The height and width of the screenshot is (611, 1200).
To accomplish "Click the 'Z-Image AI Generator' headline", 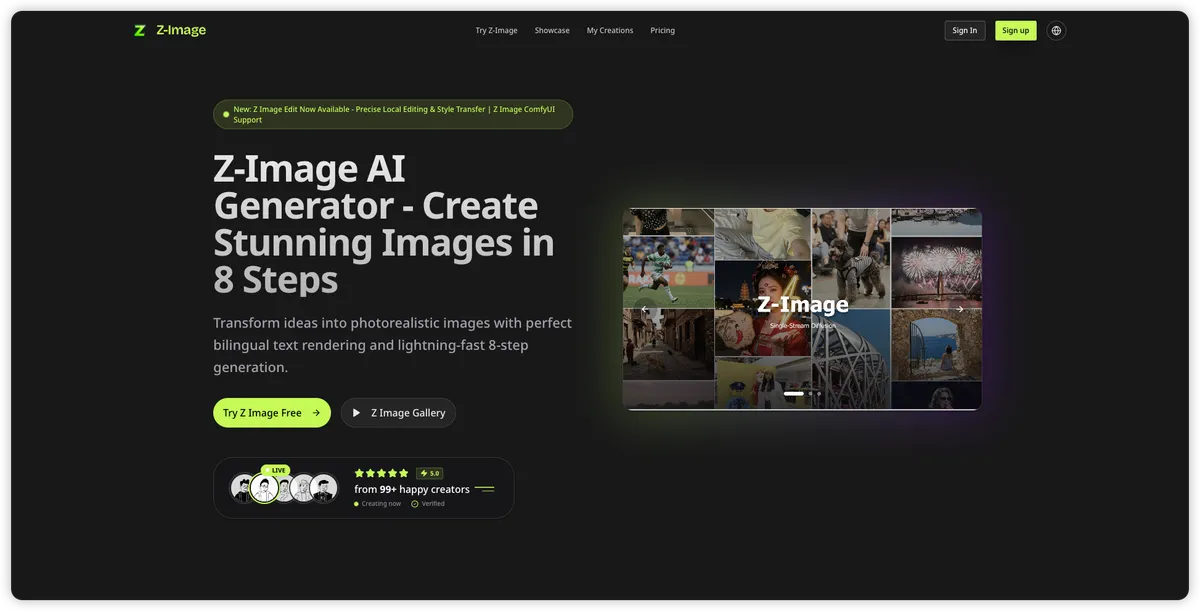I will [384, 225].
